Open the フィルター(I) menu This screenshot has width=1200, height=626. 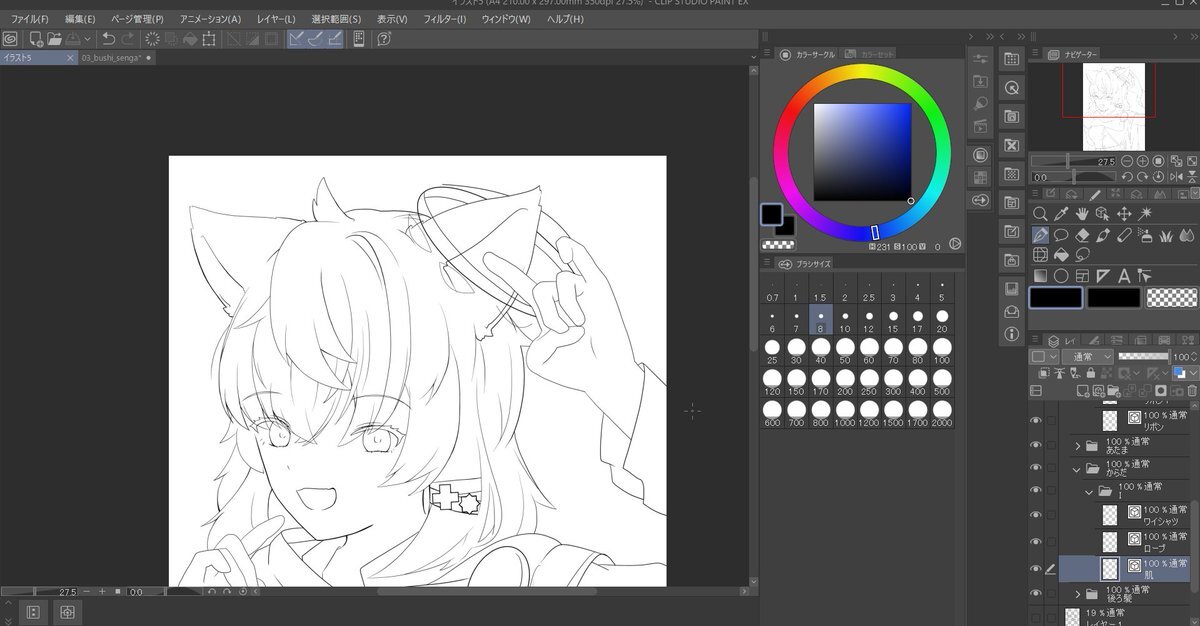(x=445, y=19)
